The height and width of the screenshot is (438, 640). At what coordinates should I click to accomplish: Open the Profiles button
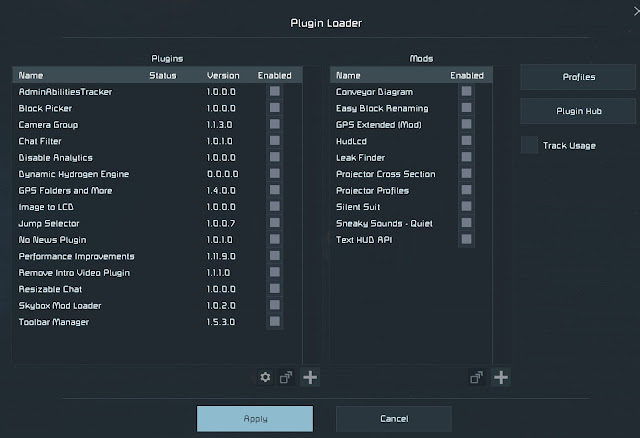pyautogui.click(x=578, y=77)
